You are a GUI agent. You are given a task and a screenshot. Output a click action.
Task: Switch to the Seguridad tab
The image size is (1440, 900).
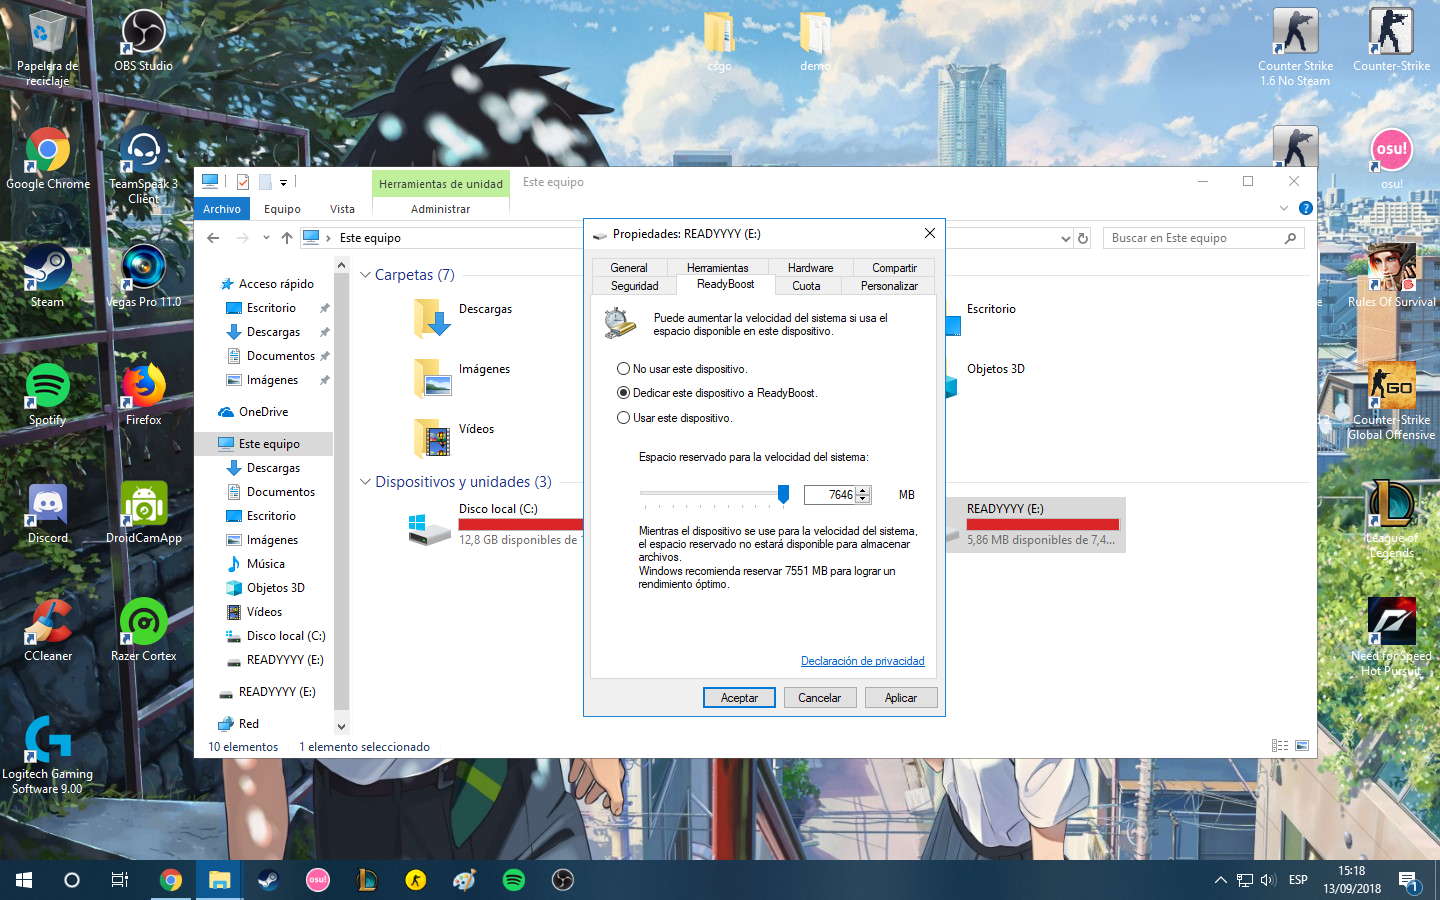(635, 286)
